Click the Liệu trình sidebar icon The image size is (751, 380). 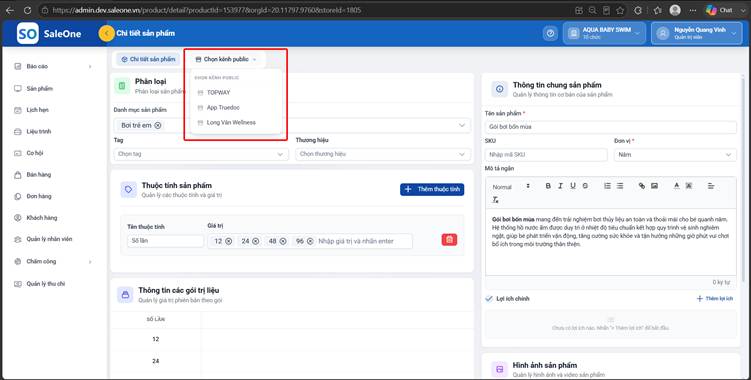18,131
